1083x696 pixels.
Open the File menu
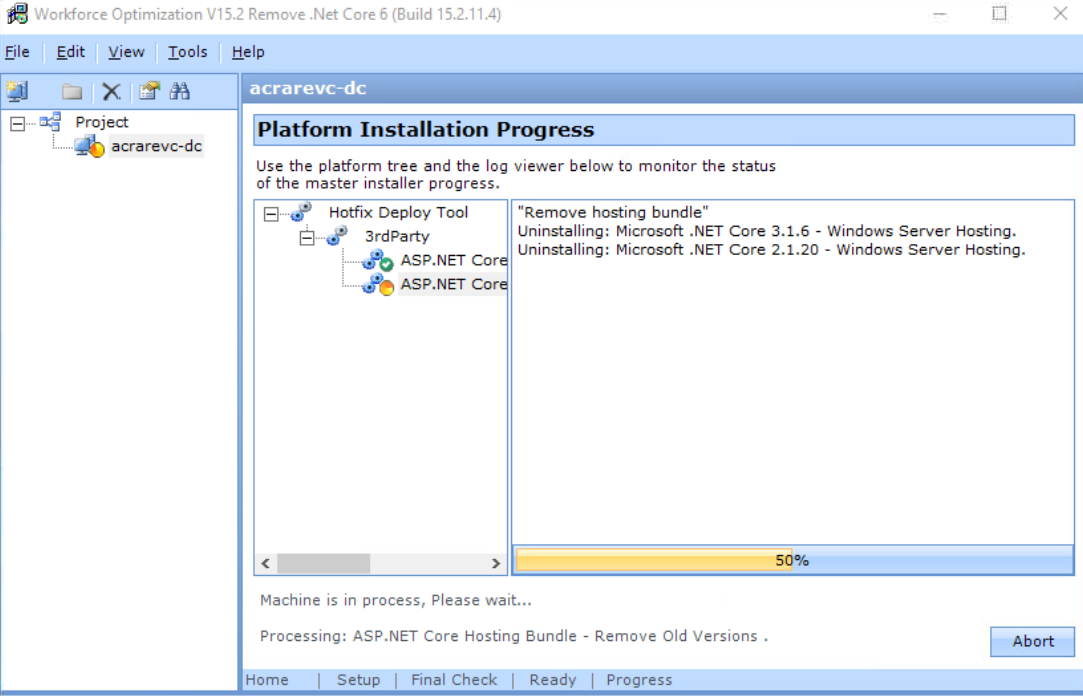click(17, 52)
